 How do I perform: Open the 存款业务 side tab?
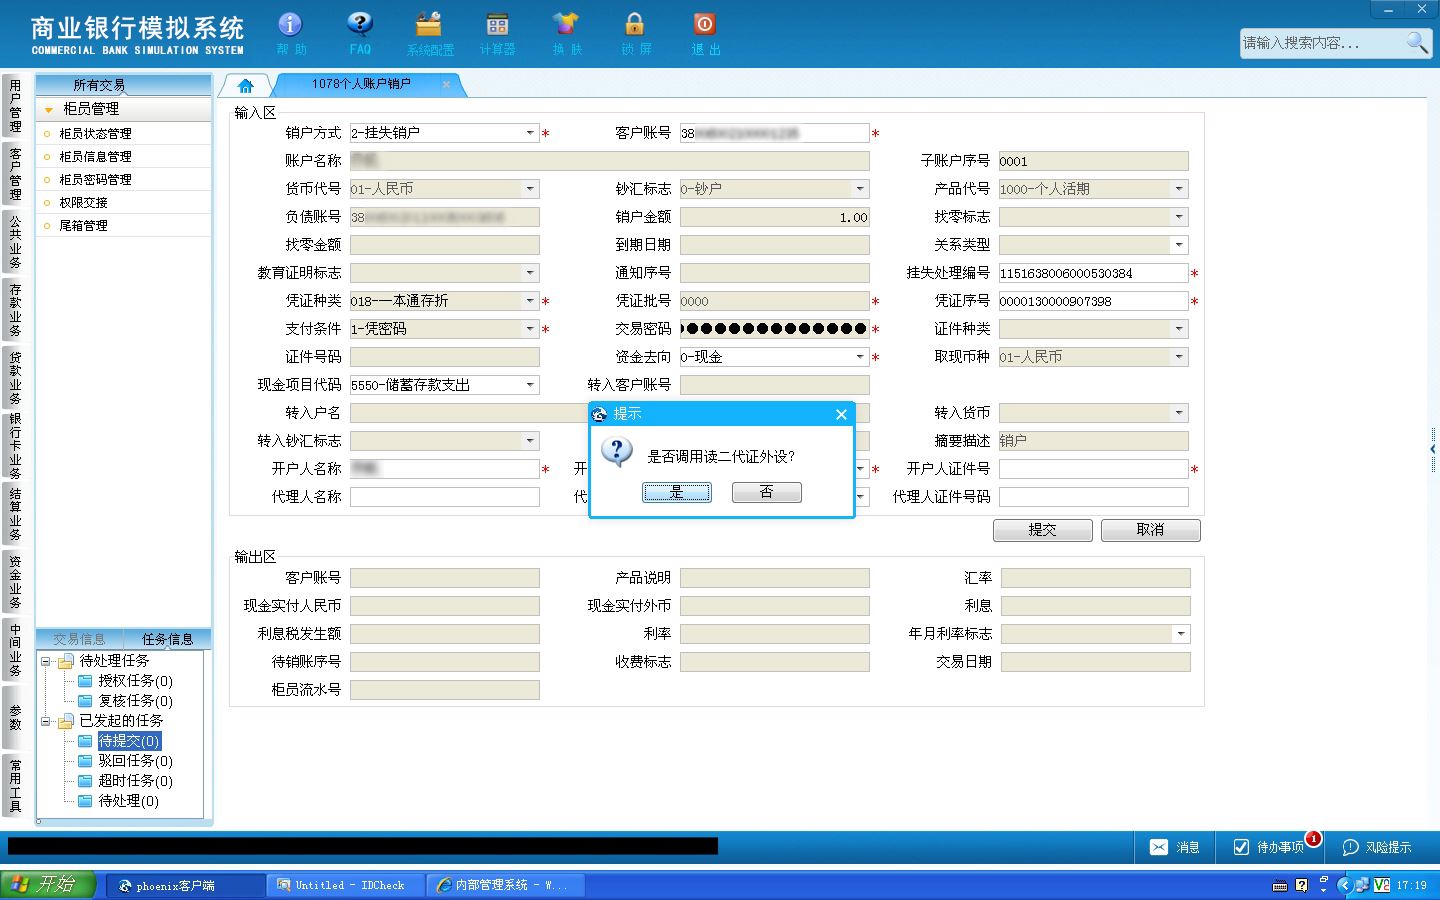[15, 310]
